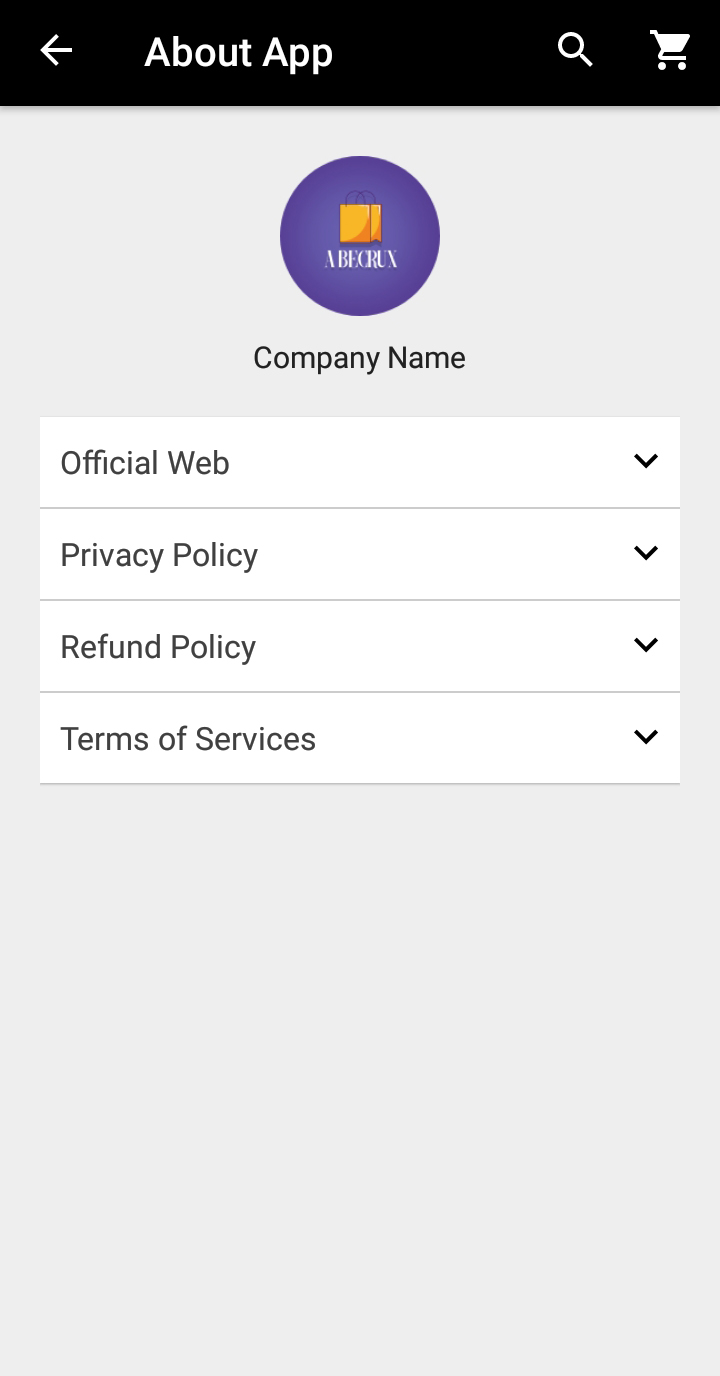Select the Privacy Policy label
Image resolution: width=720 pixels, height=1376 pixels.
[159, 555]
